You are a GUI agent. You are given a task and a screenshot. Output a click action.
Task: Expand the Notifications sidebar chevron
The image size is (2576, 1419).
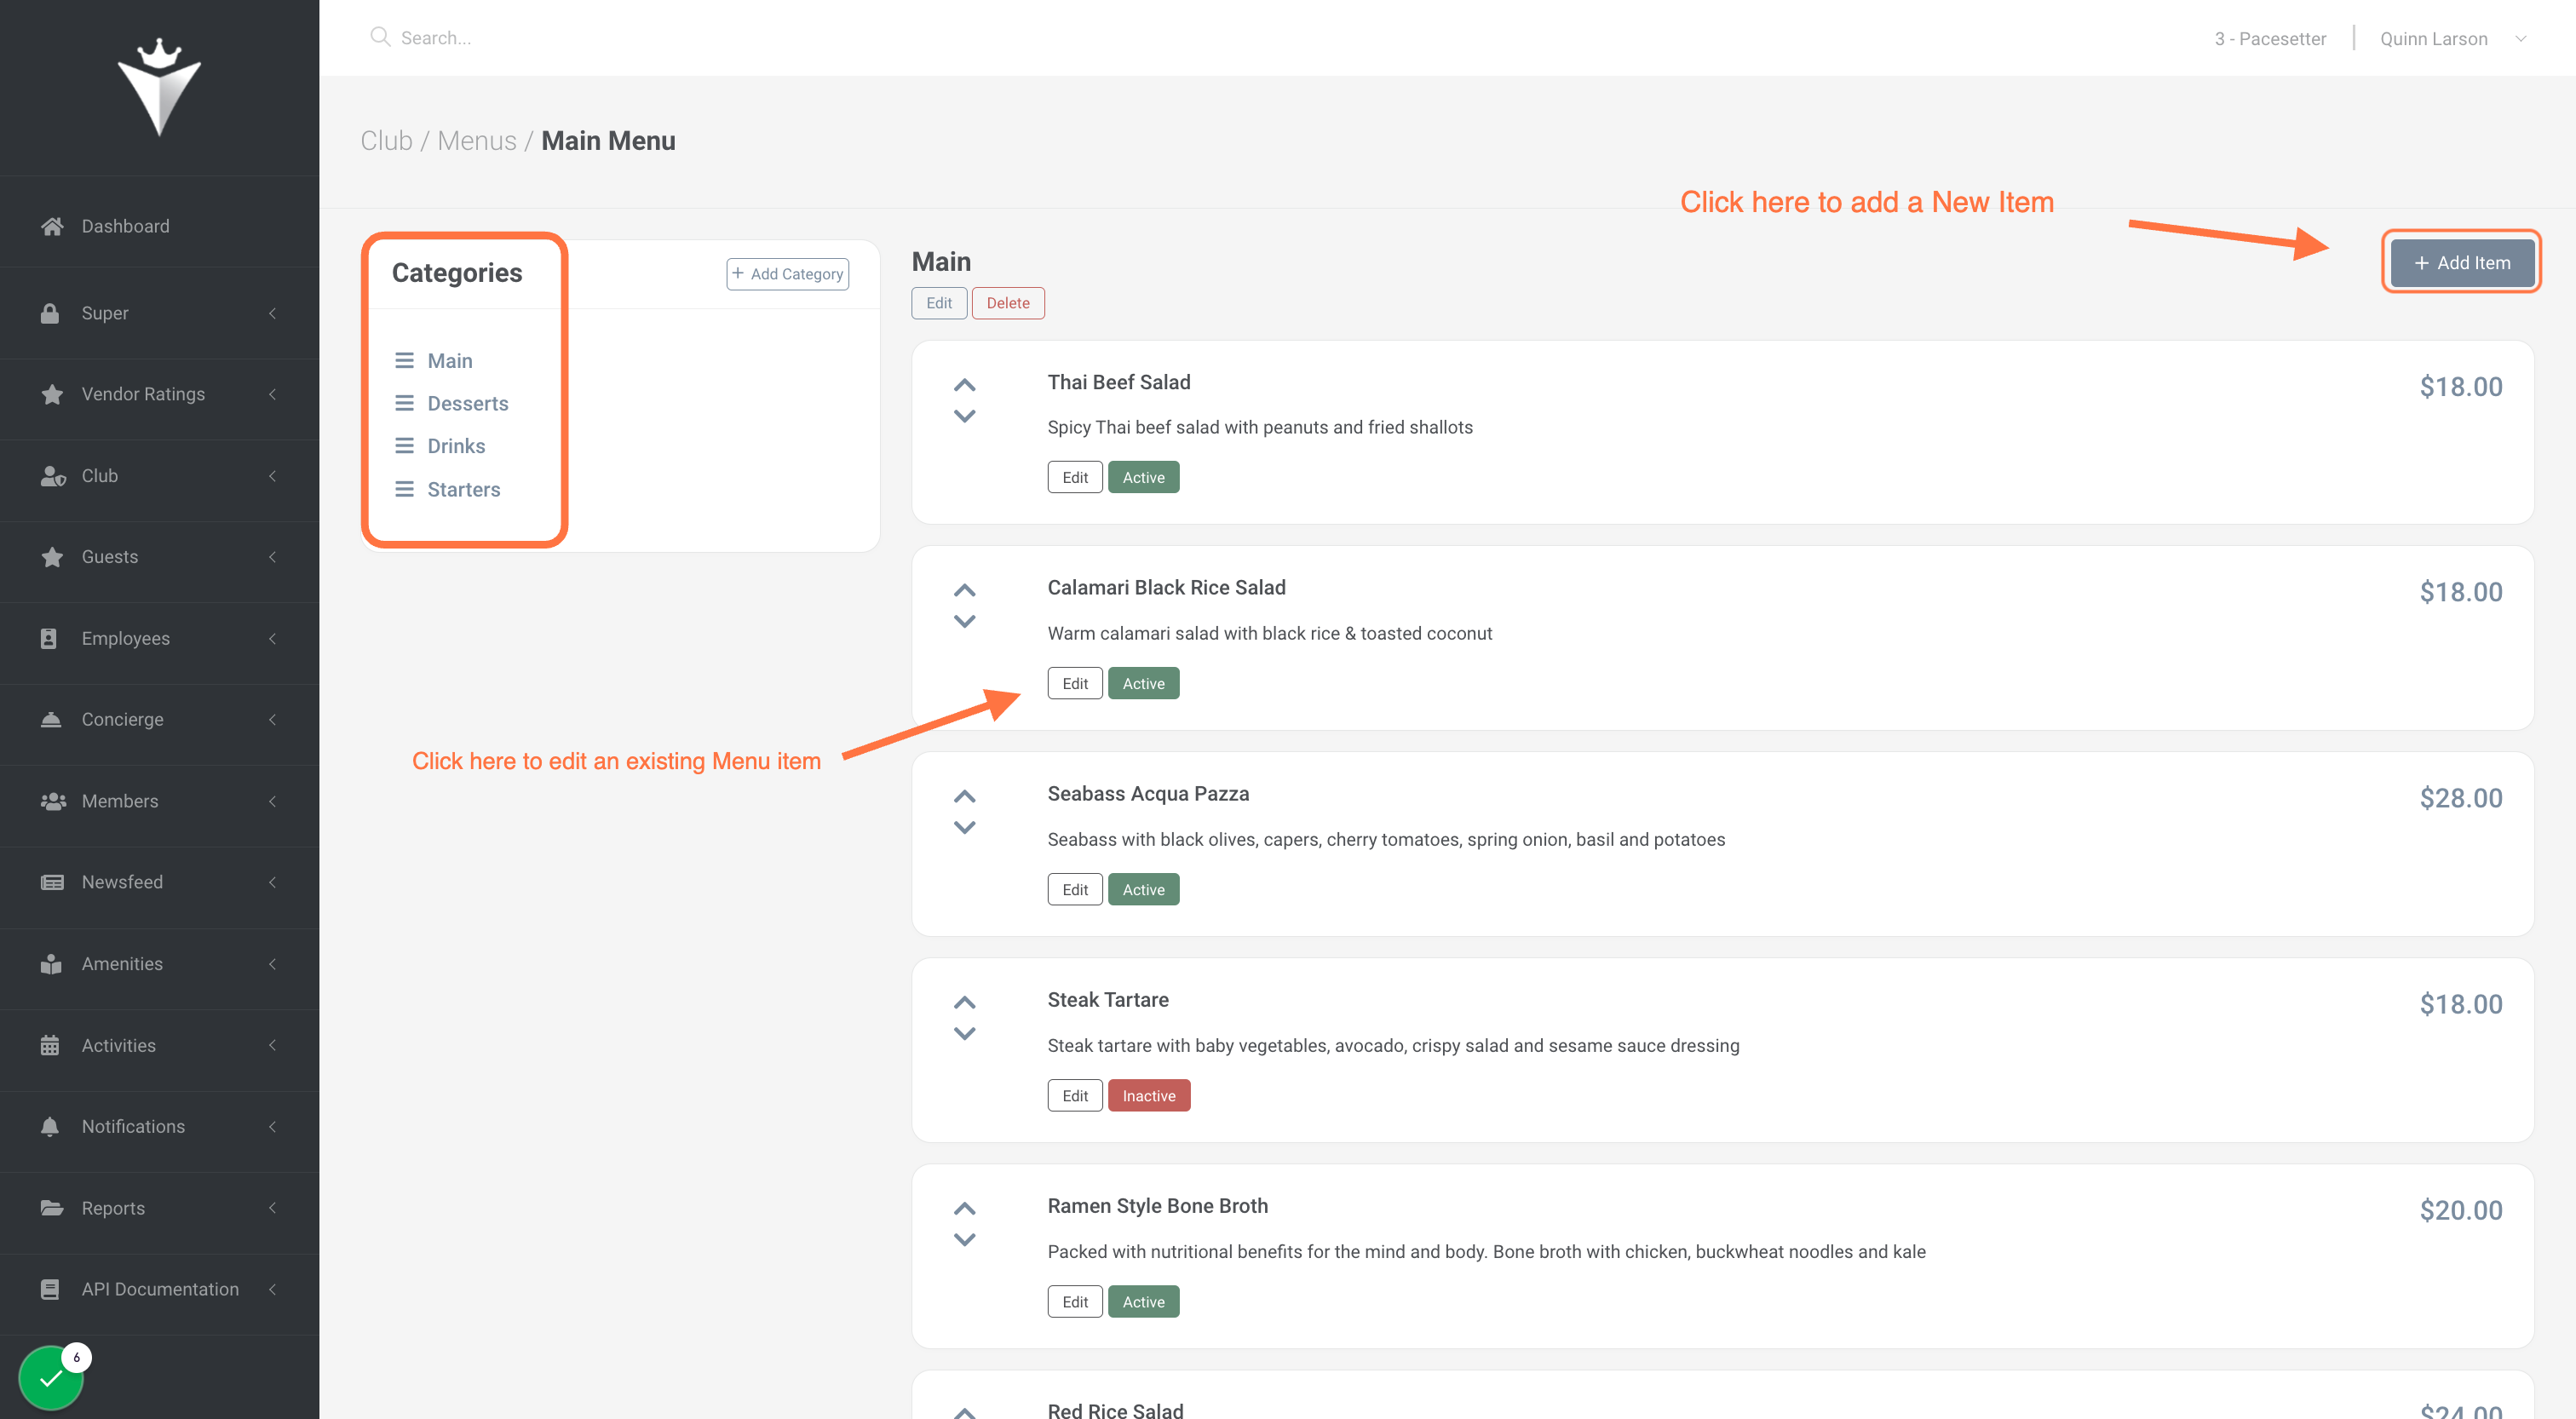coord(272,1126)
